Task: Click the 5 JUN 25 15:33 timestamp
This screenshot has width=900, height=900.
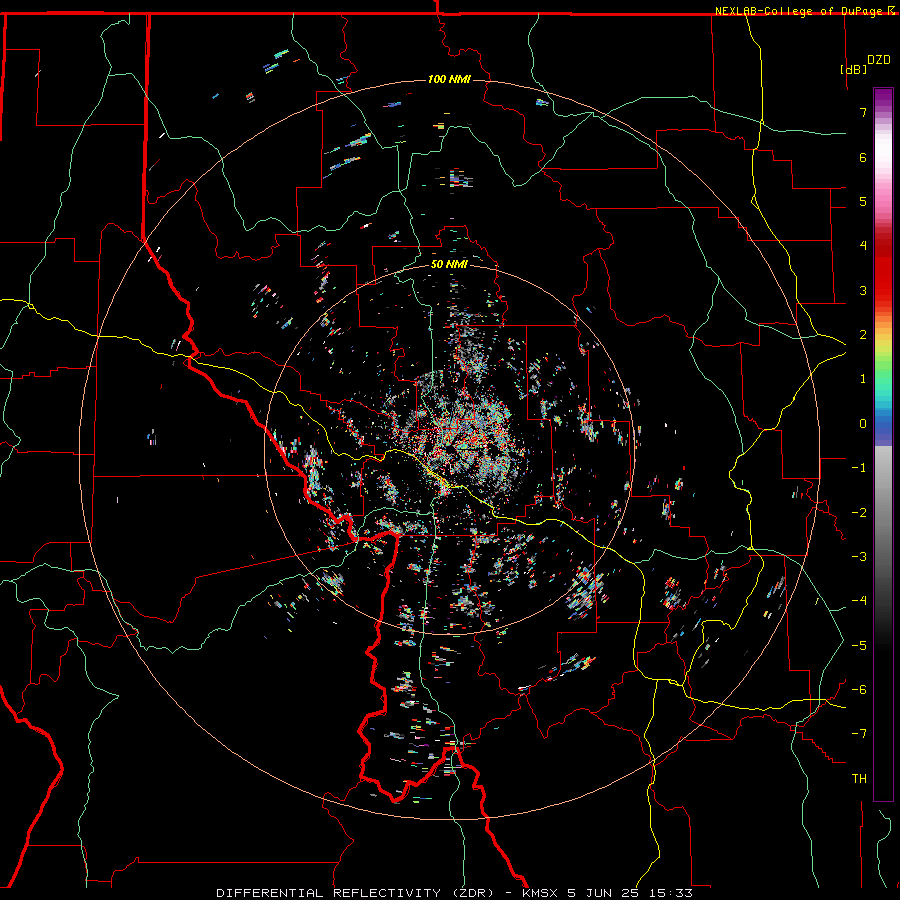Action: (630, 893)
